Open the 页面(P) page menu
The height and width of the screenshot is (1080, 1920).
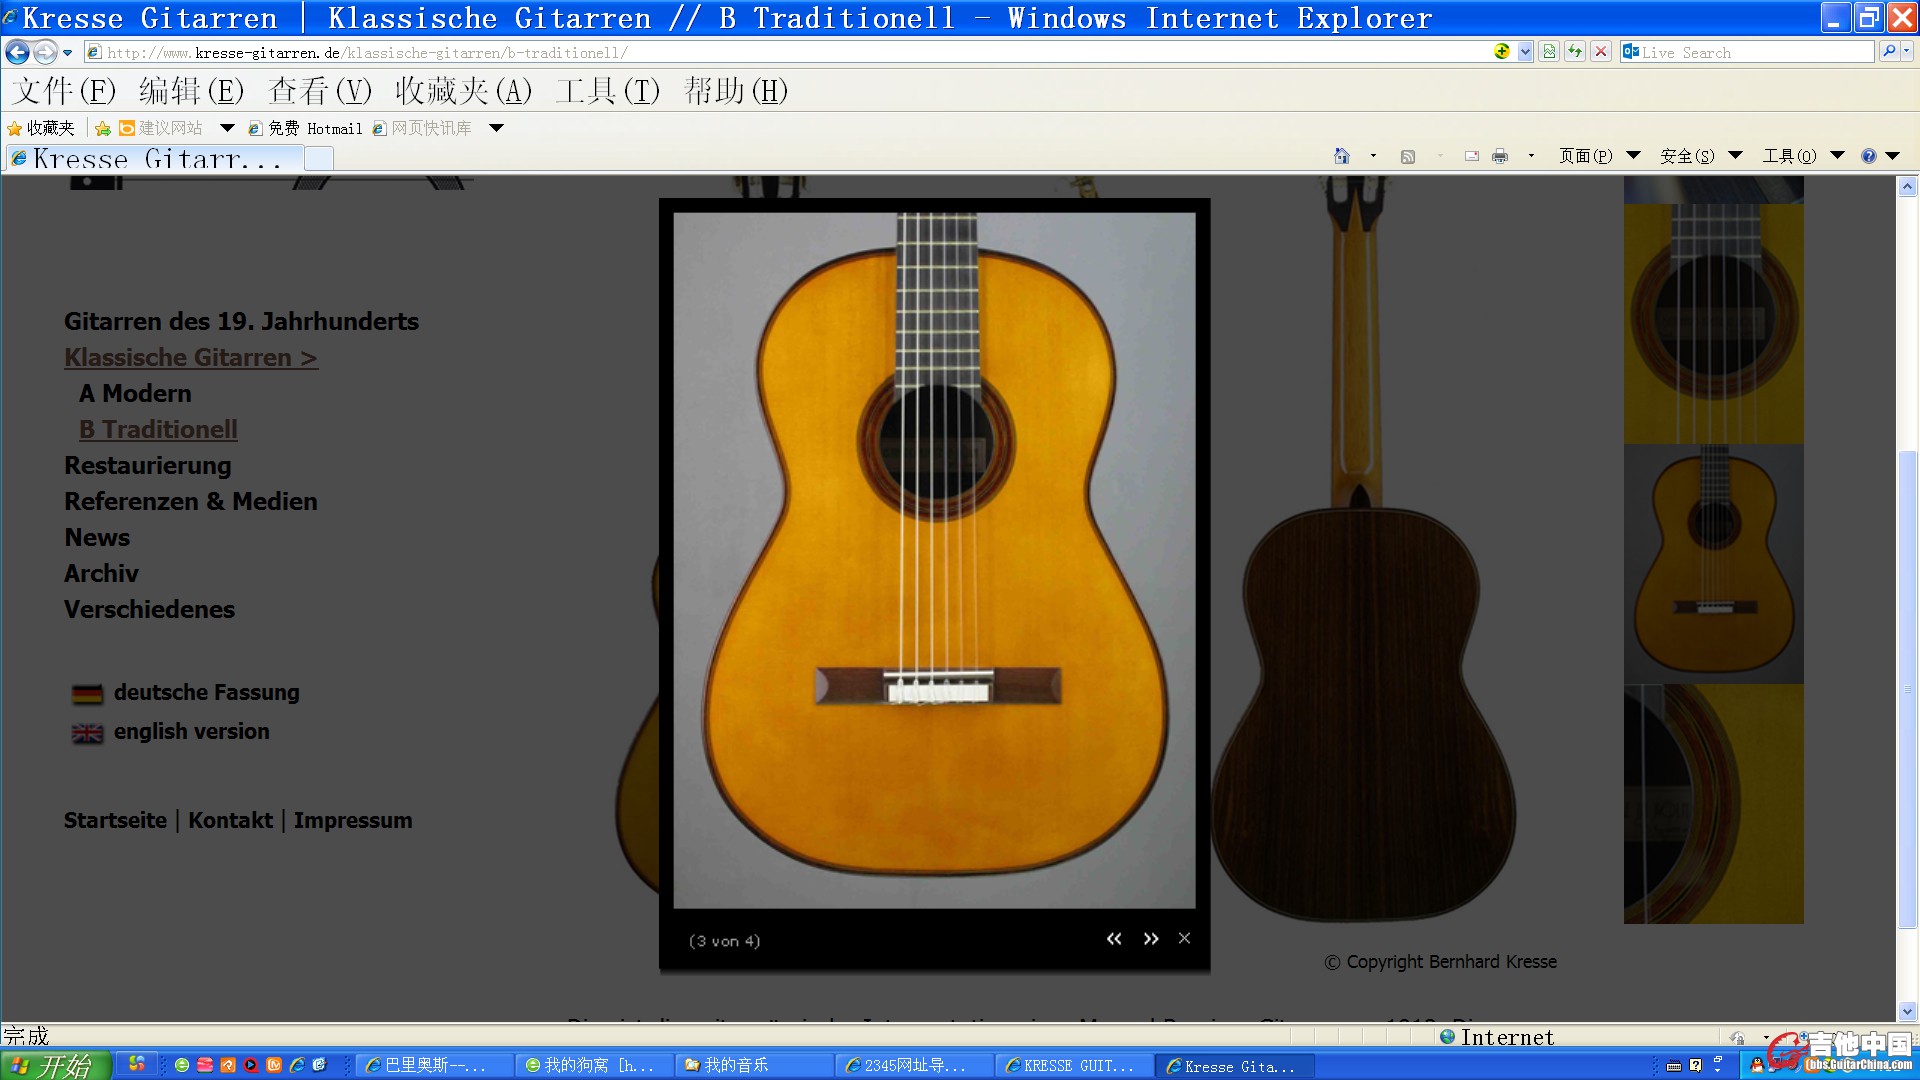click(1599, 156)
